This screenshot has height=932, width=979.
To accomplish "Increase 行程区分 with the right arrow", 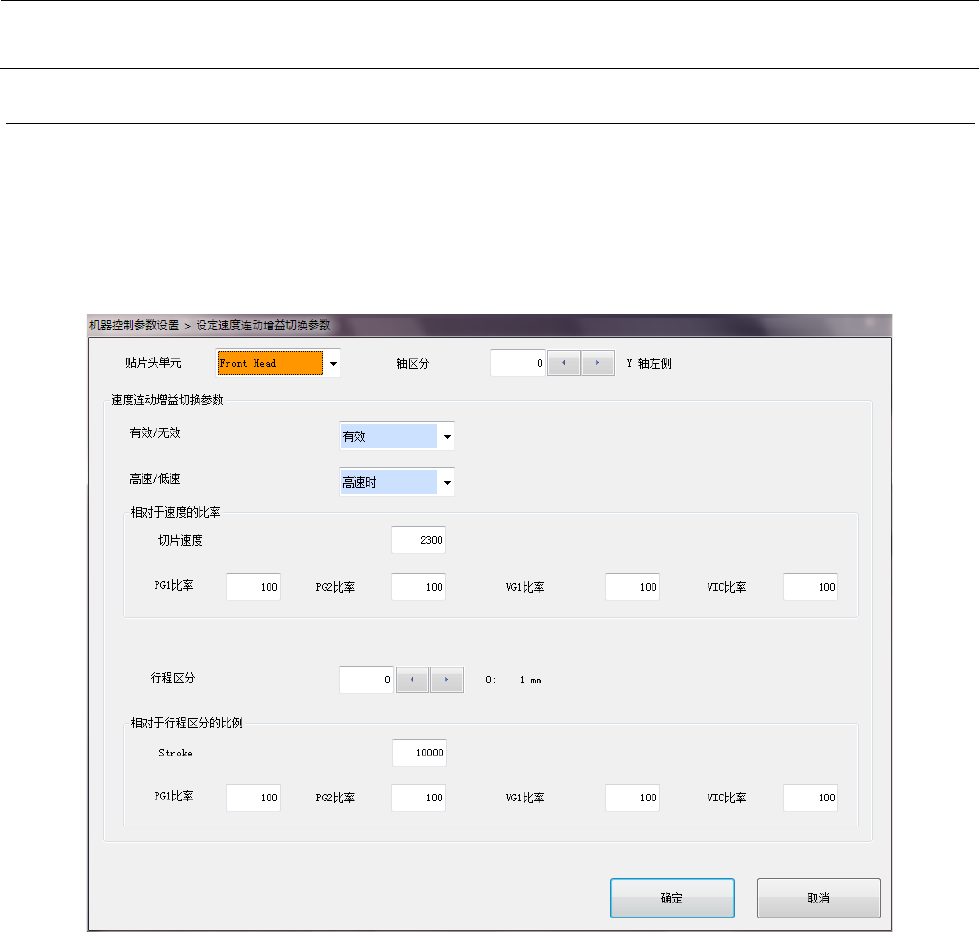I will (x=447, y=680).
